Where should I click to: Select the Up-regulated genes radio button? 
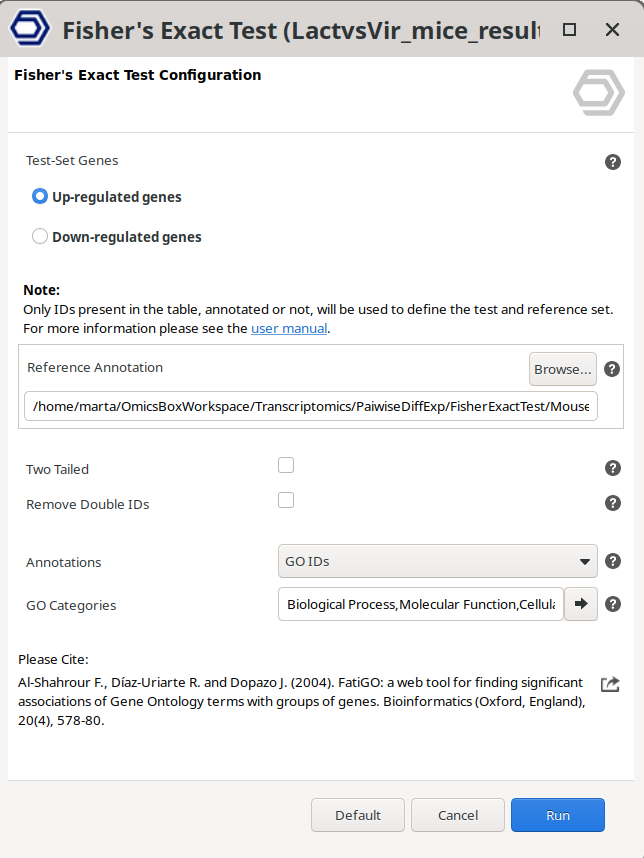coord(40,197)
